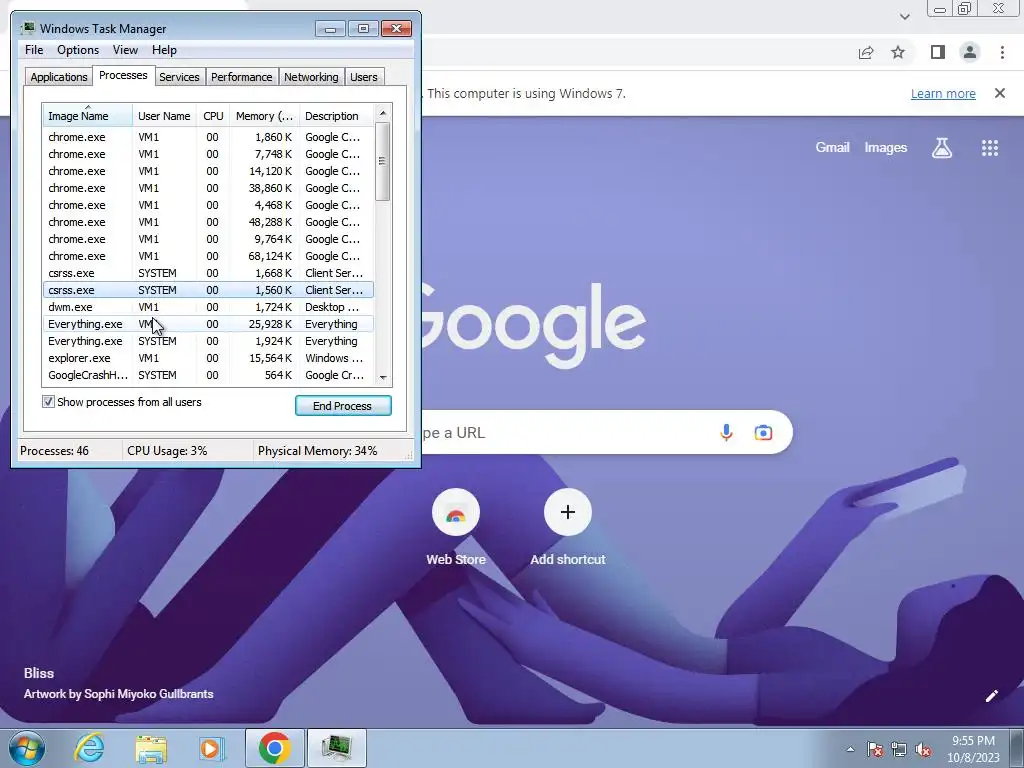This screenshot has width=1024, height=768.
Task: Open Windows Media Player taskbar icon
Action: pos(211,748)
